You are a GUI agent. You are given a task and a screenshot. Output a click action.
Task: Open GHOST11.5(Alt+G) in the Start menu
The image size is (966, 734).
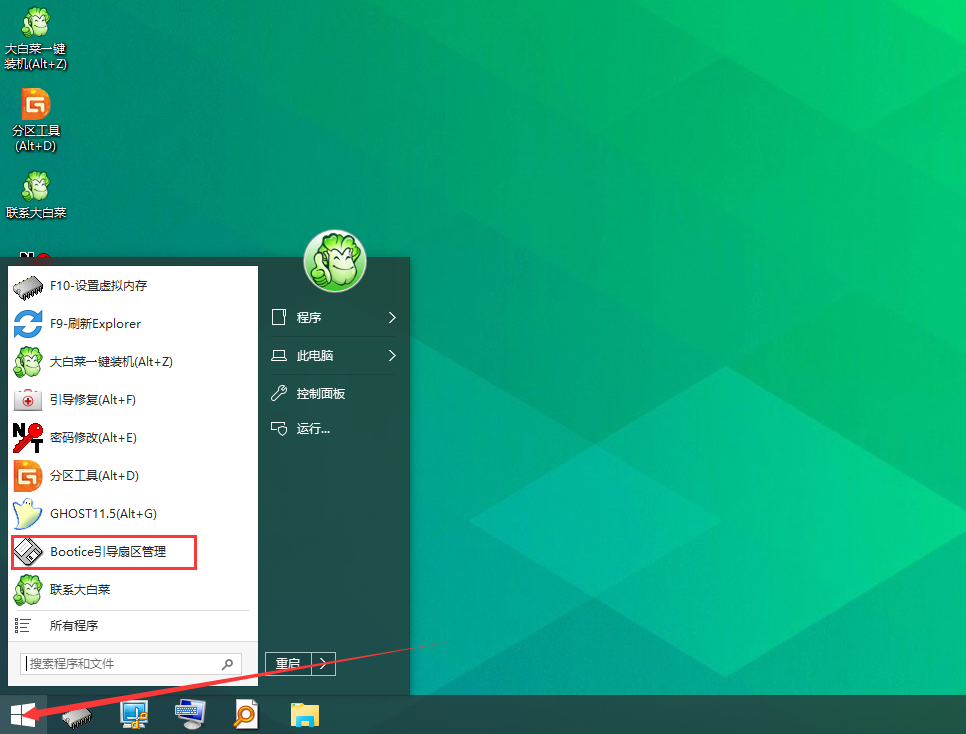point(132,514)
